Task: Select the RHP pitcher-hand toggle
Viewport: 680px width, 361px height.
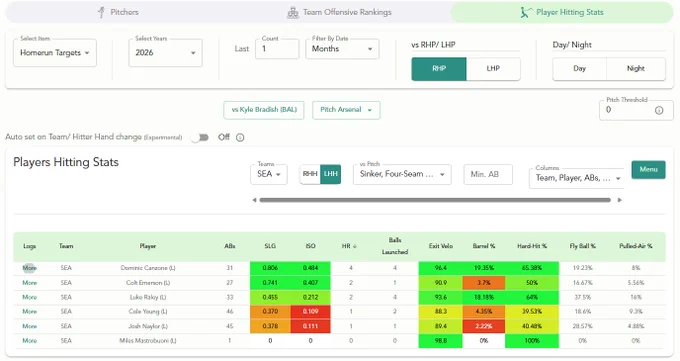Action: pyautogui.click(x=439, y=69)
